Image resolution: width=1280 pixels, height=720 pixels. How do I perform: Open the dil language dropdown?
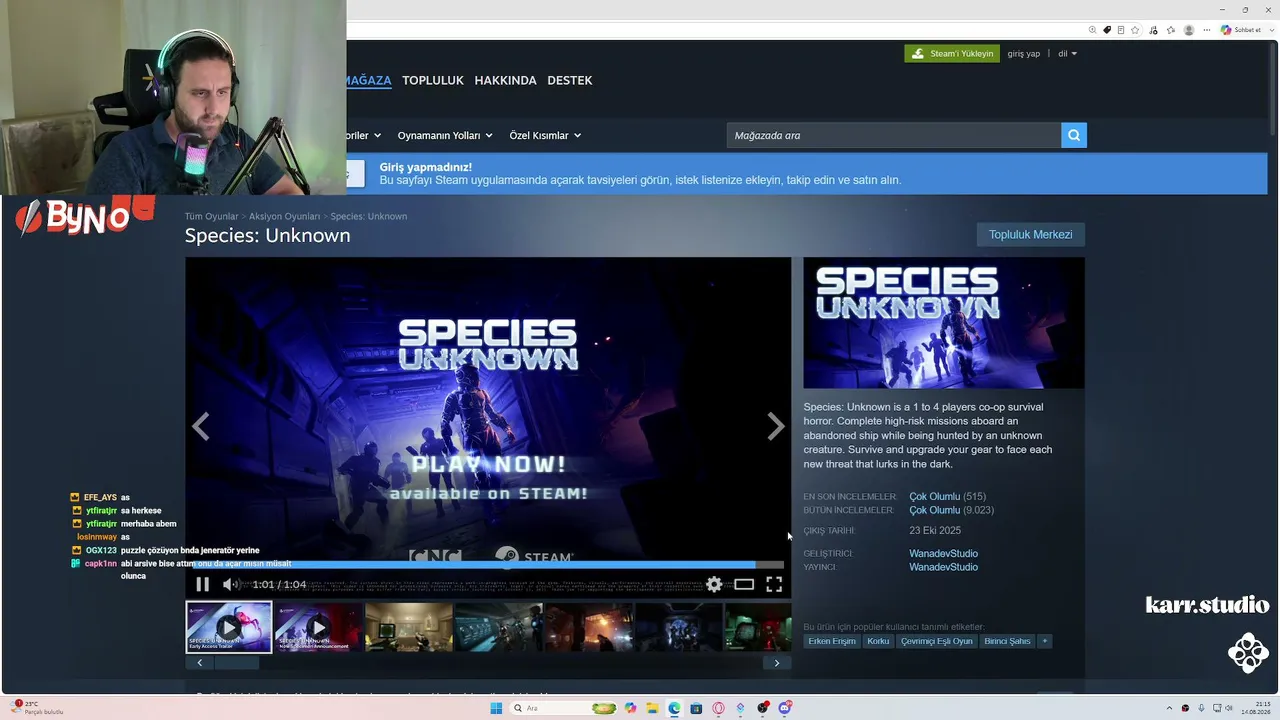point(1068,53)
